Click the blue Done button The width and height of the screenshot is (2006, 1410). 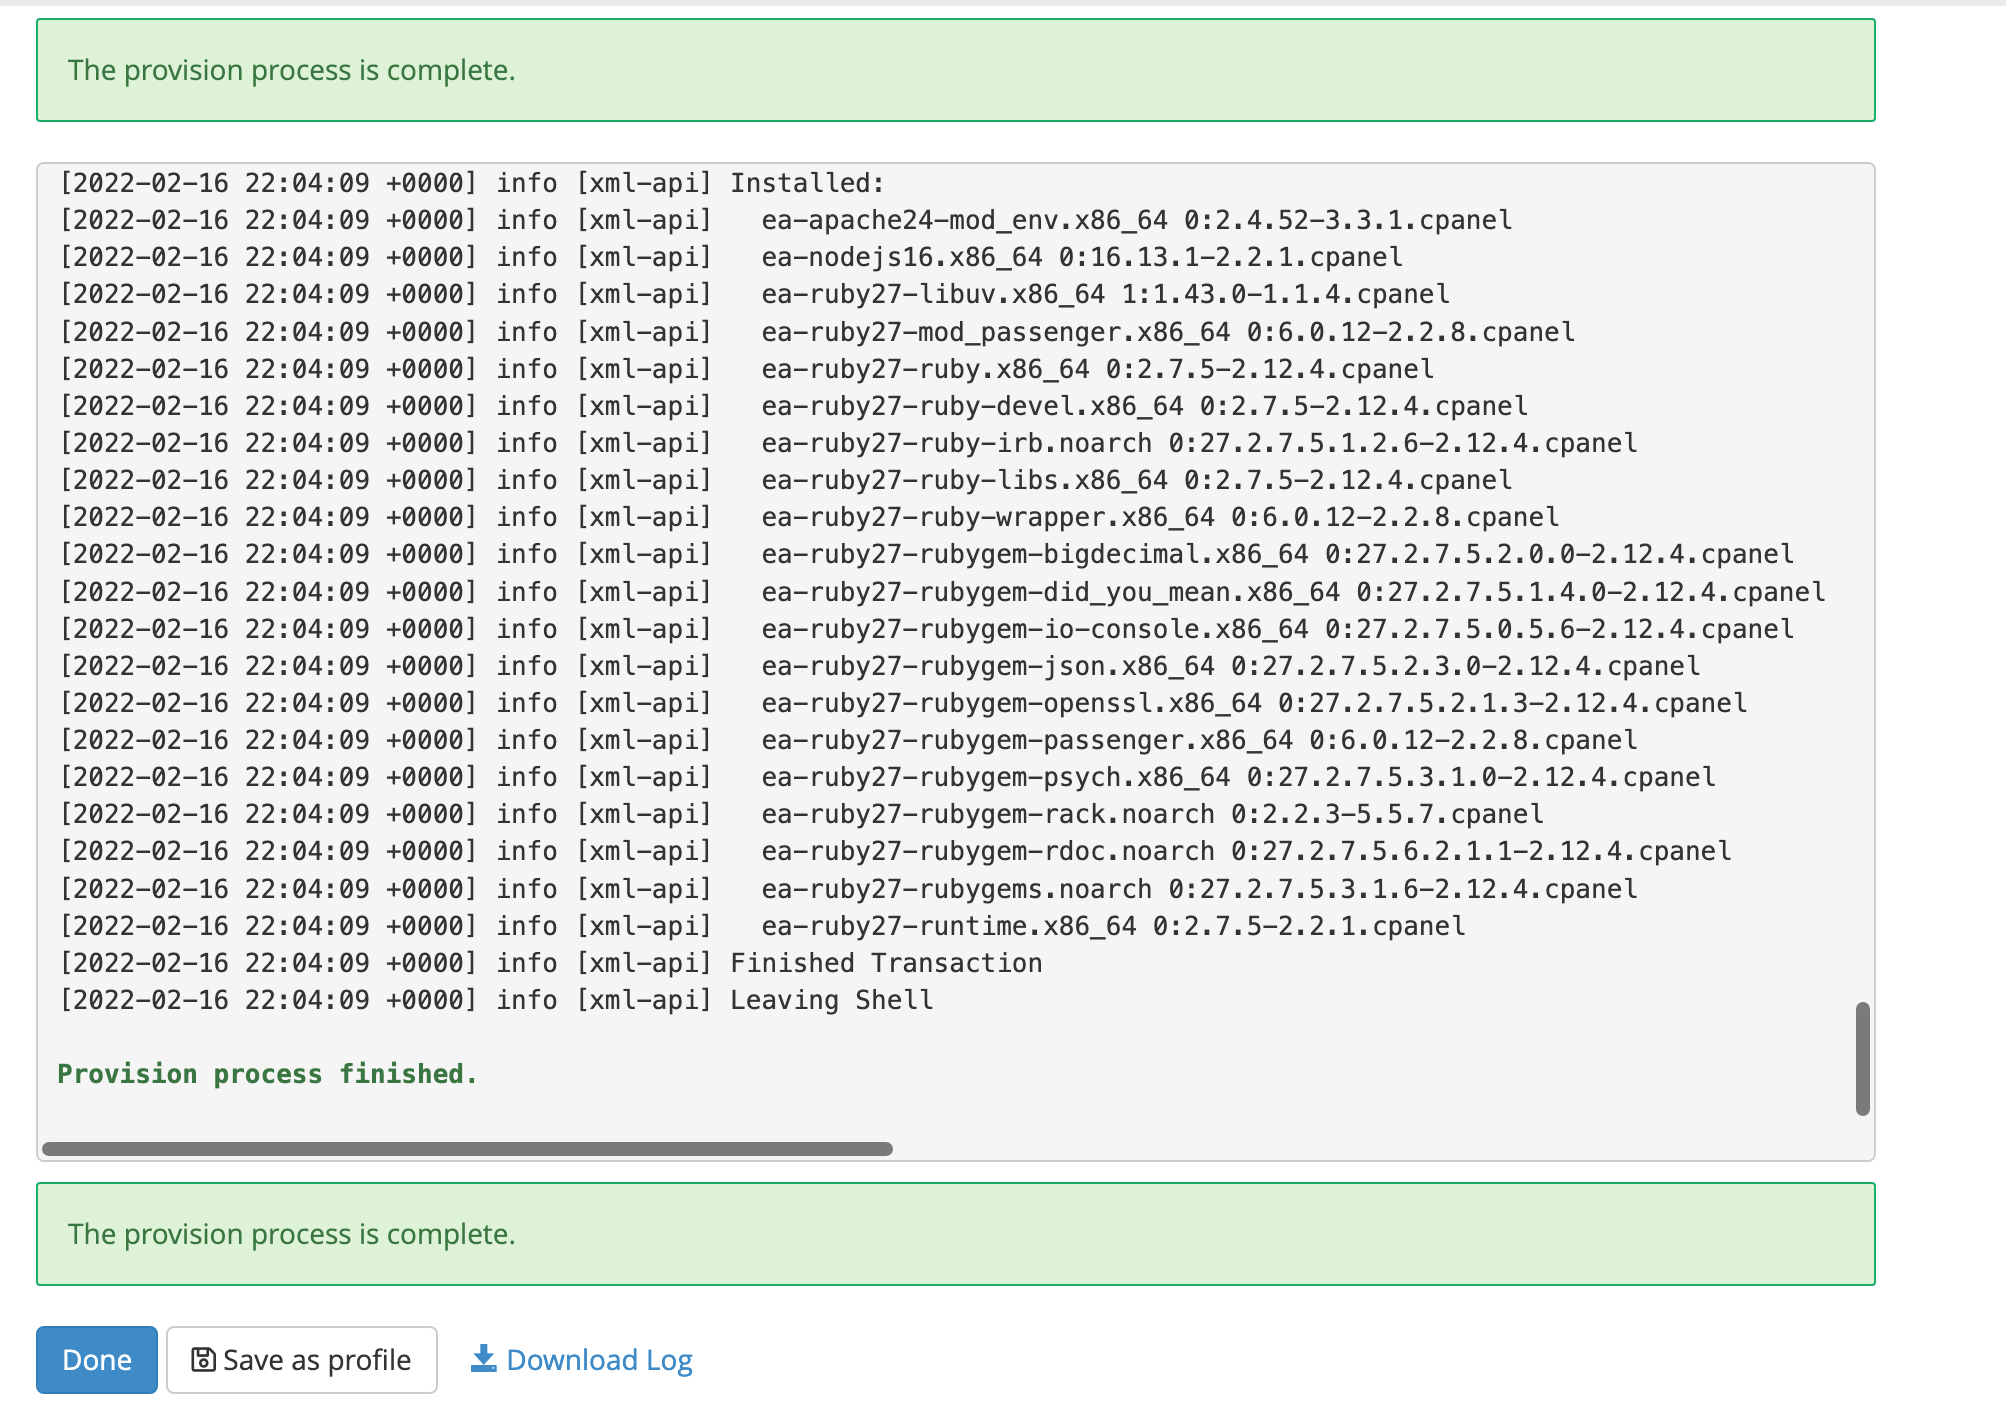tap(97, 1360)
